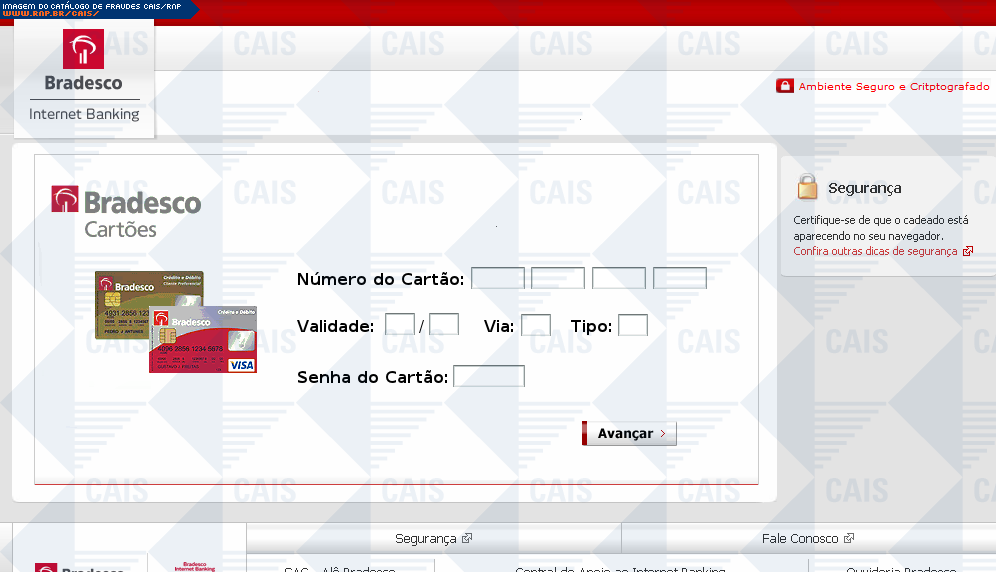This screenshot has width=996, height=572.
Task: Click the external link icon next to bottom Segurança
Action: point(466,538)
